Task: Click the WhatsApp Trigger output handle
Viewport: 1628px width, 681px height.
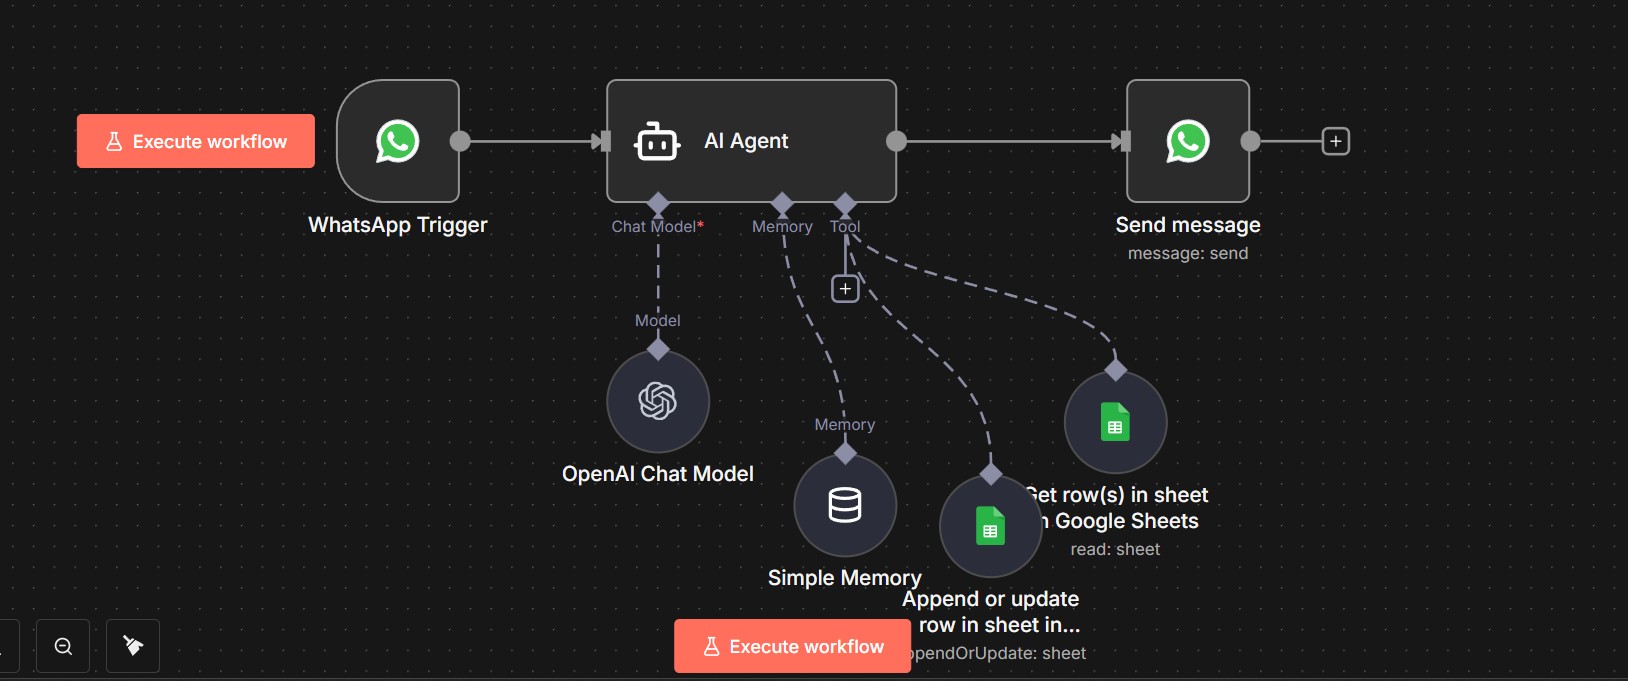Action: 460,141
